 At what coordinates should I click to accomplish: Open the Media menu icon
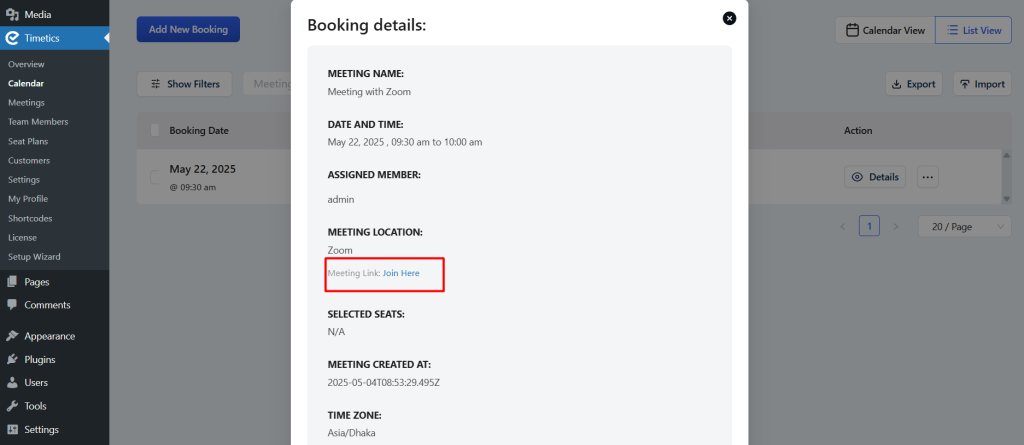point(12,14)
